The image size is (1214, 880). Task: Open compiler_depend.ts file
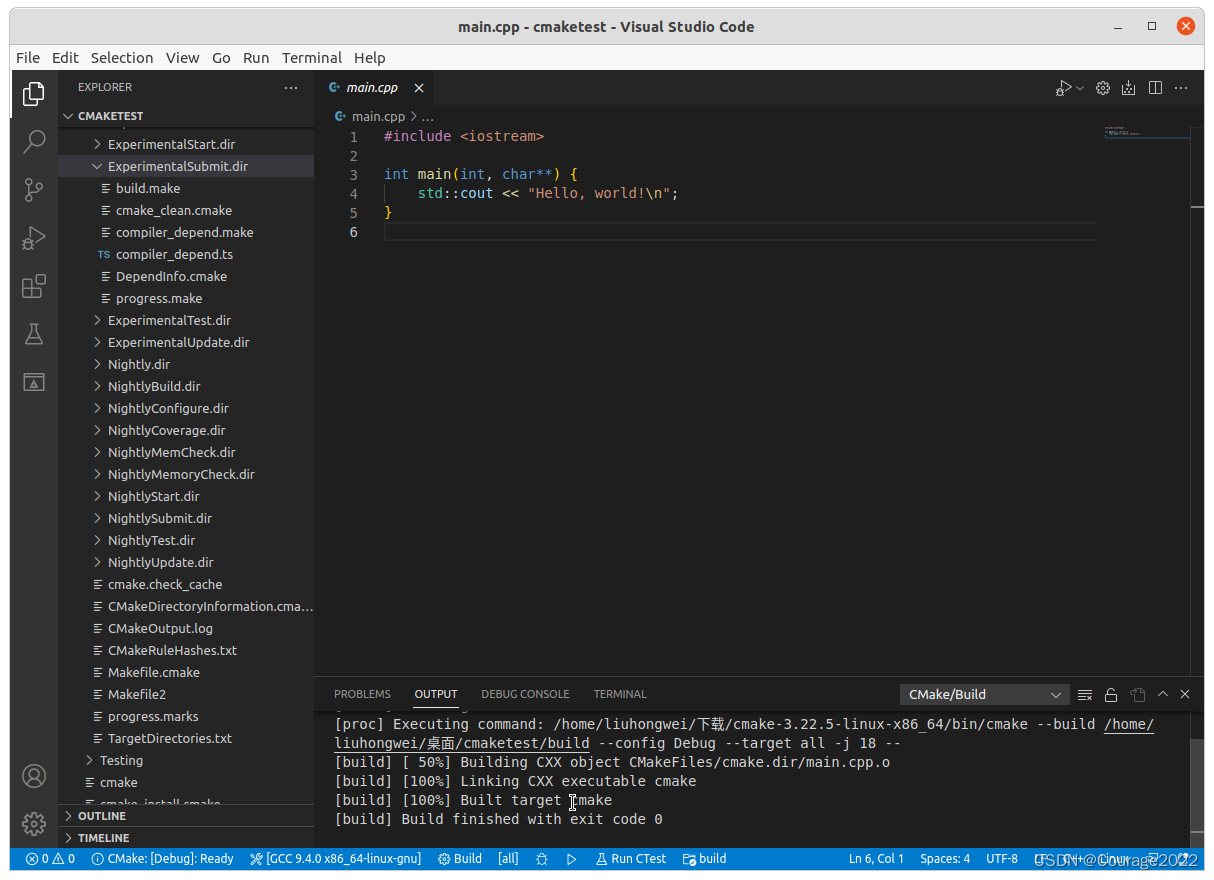(x=186, y=255)
